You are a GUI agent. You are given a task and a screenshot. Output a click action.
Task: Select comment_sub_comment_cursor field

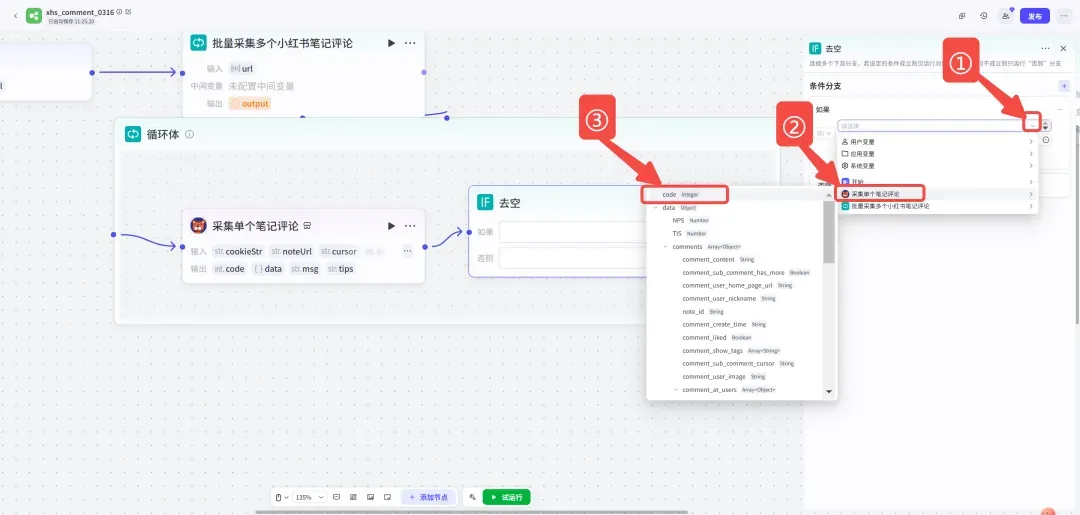tap(738, 363)
